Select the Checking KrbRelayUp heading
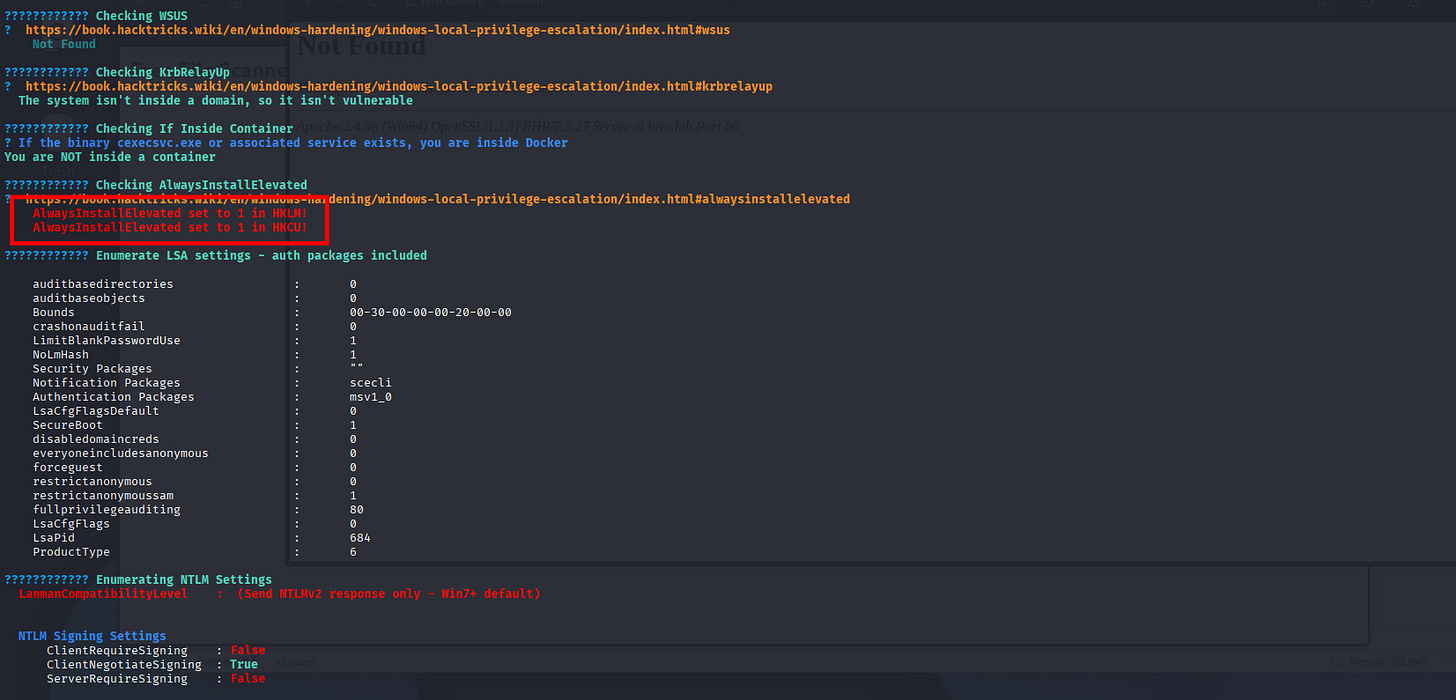This screenshot has height=700, width=1456. 162,72
